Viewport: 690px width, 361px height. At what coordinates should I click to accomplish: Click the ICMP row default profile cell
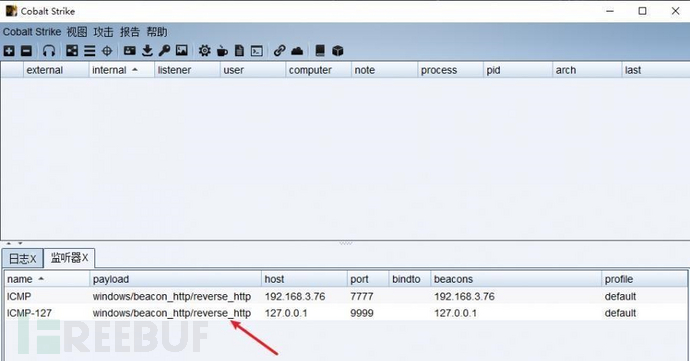click(x=644, y=296)
